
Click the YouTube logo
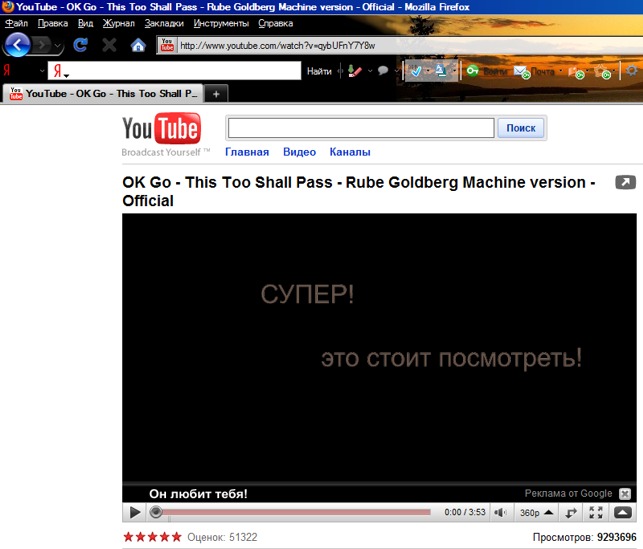[x=162, y=129]
